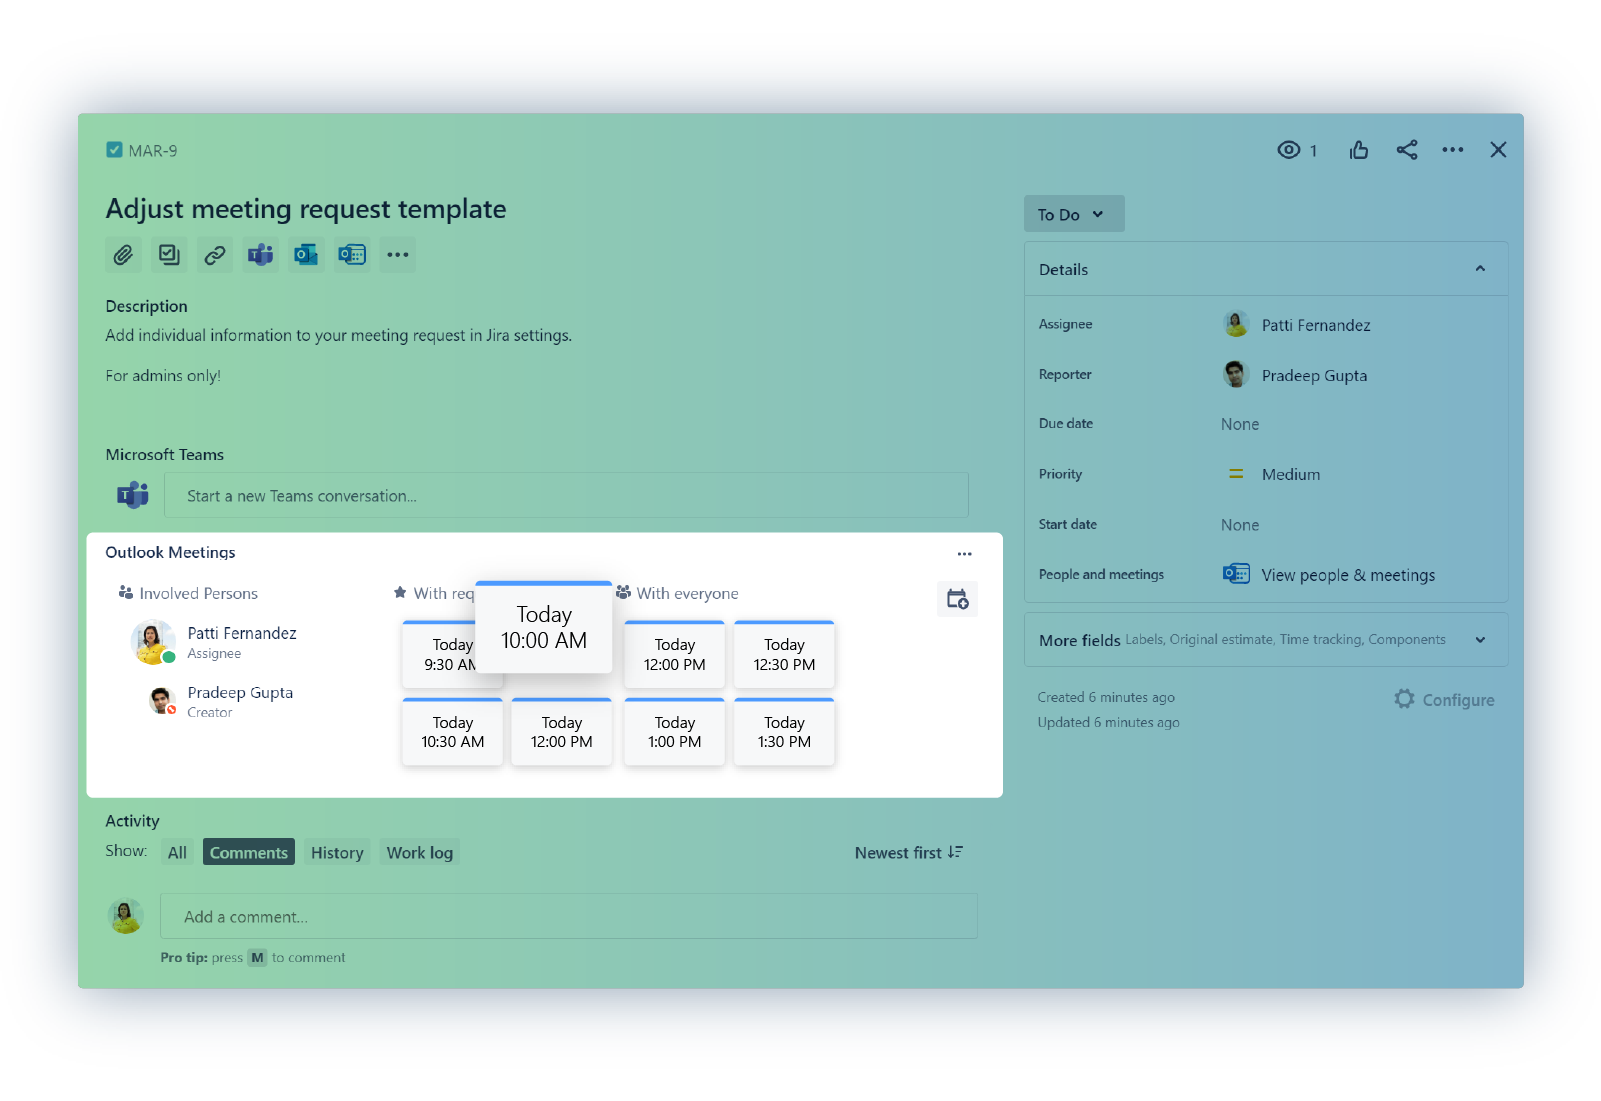Viewport: 1601px width, 1101px height.
Task: Switch to the History activity tab
Action: 337,853
